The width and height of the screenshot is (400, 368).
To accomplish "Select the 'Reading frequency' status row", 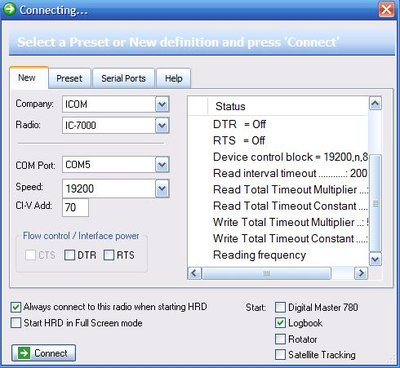I will click(x=278, y=255).
